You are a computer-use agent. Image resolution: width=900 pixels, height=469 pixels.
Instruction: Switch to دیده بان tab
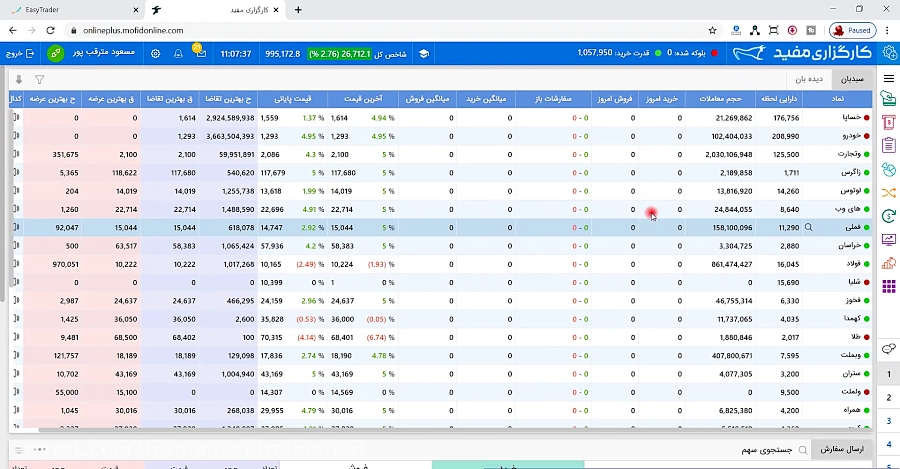[x=809, y=79]
